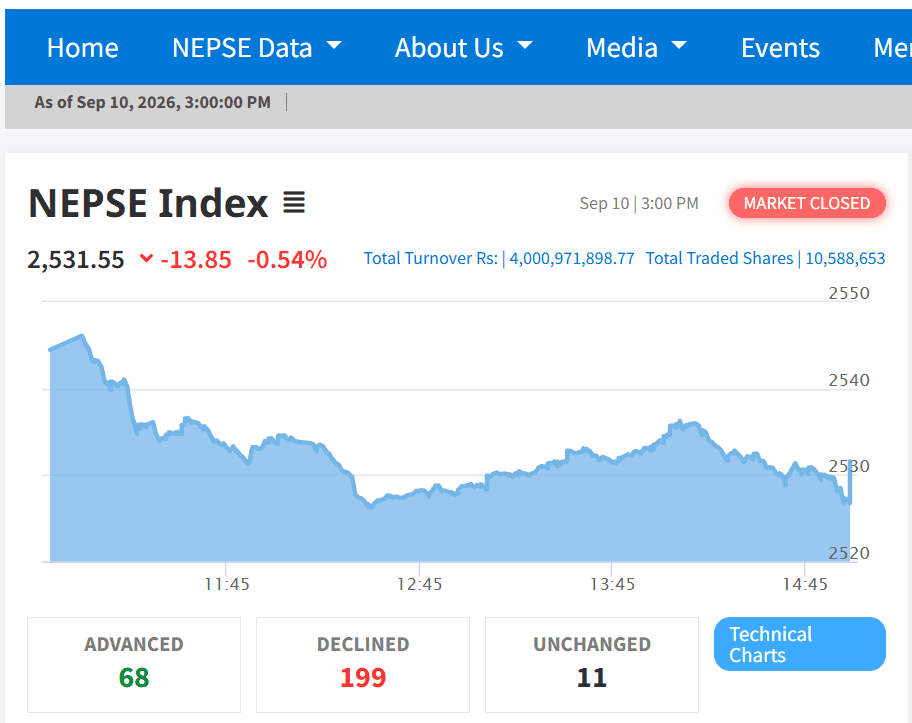Click the 14:45 time axis label

click(805, 584)
